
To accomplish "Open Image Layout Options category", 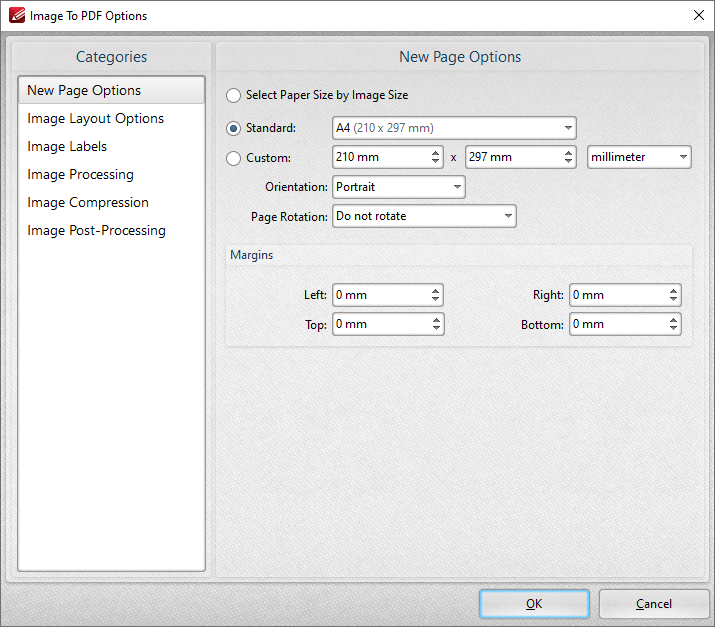I will coord(111,119).
